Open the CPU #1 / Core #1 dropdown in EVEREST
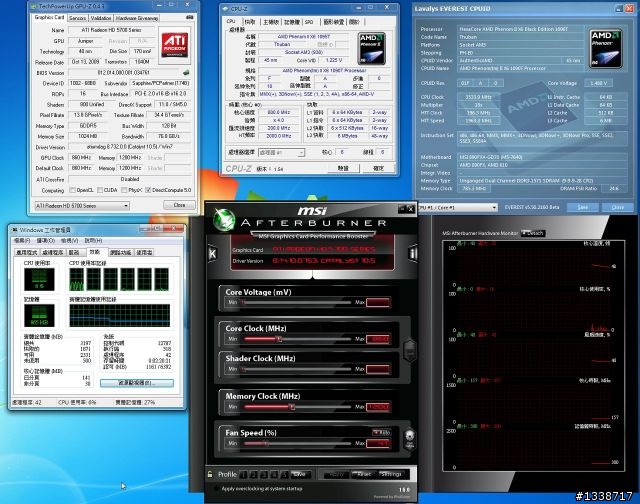Image resolution: width=640 pixels, height=504 pixels. point(457,208)
